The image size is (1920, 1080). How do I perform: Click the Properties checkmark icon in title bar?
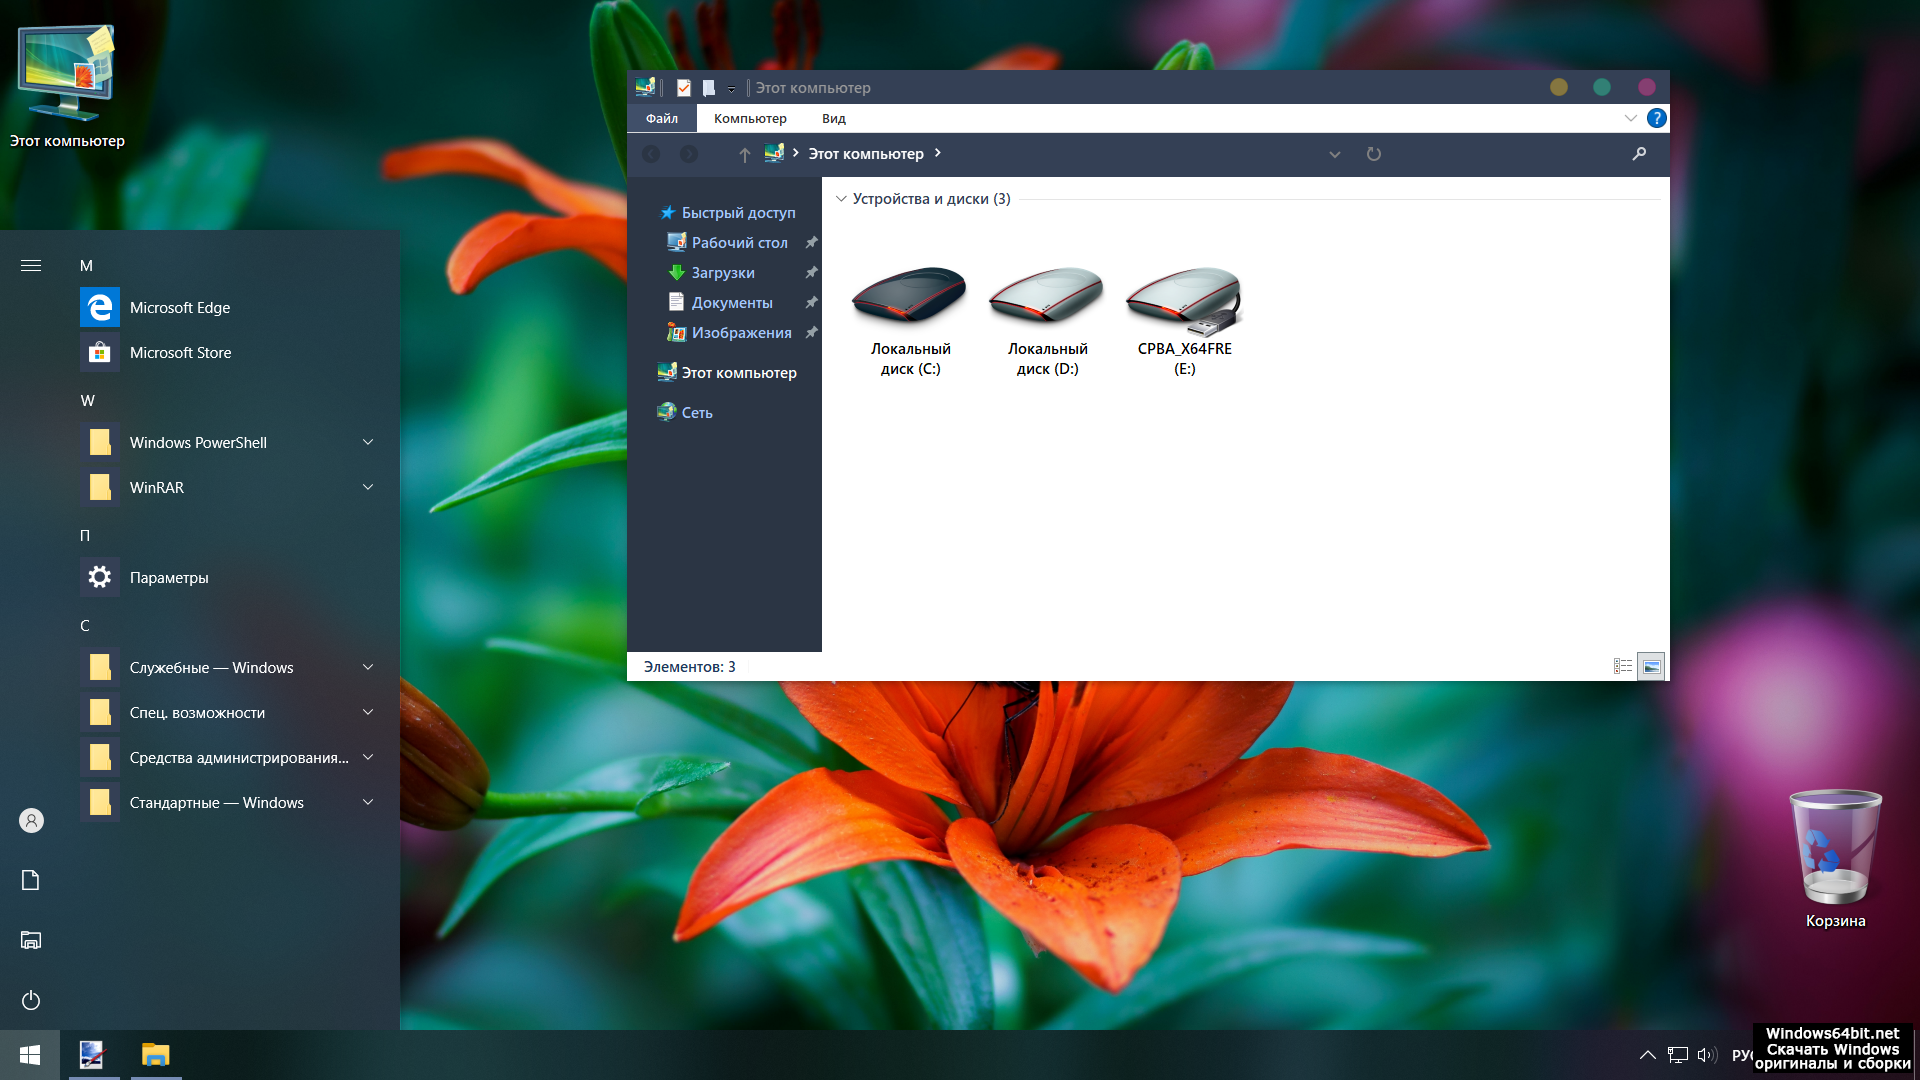[x=684, y=88]
